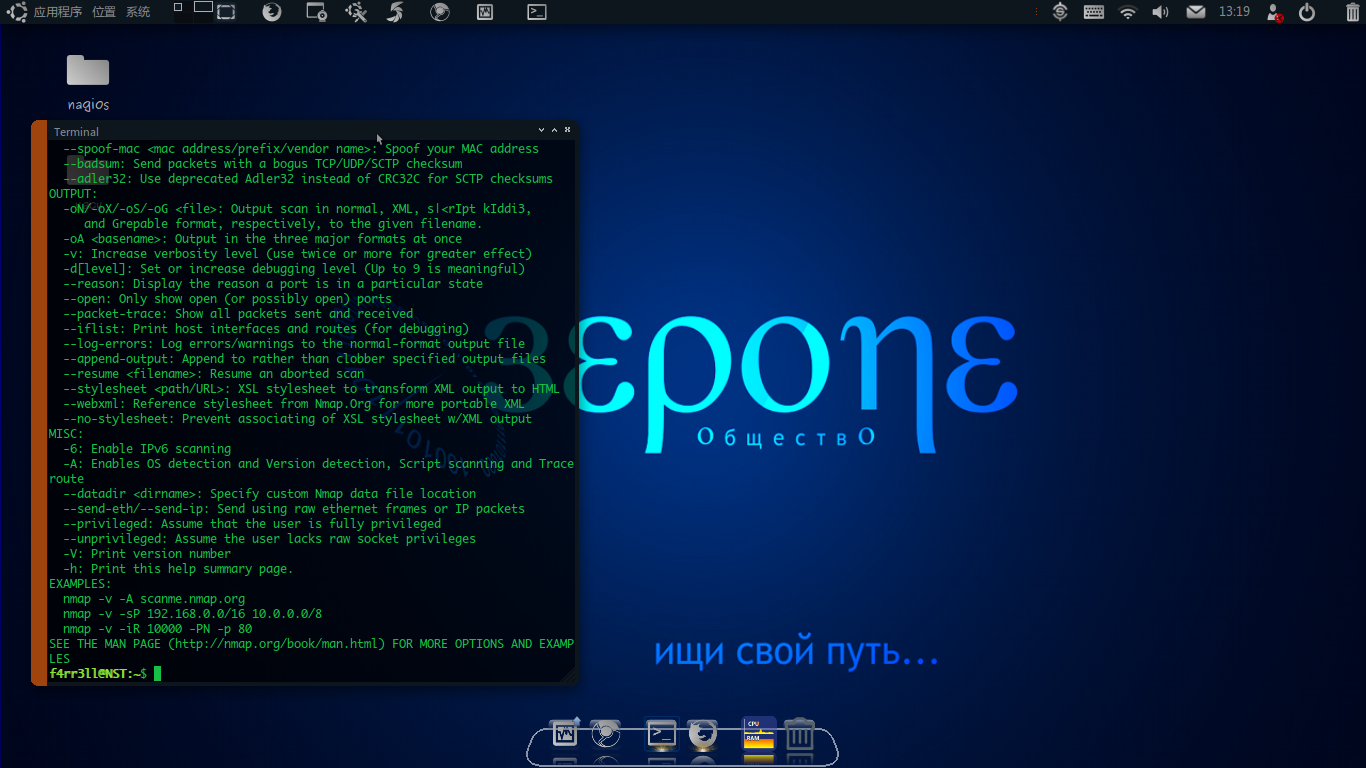Click the screenshot frame icon in top panel
Viewport: 1366px width, 768px height.
(x=226, y=12)
